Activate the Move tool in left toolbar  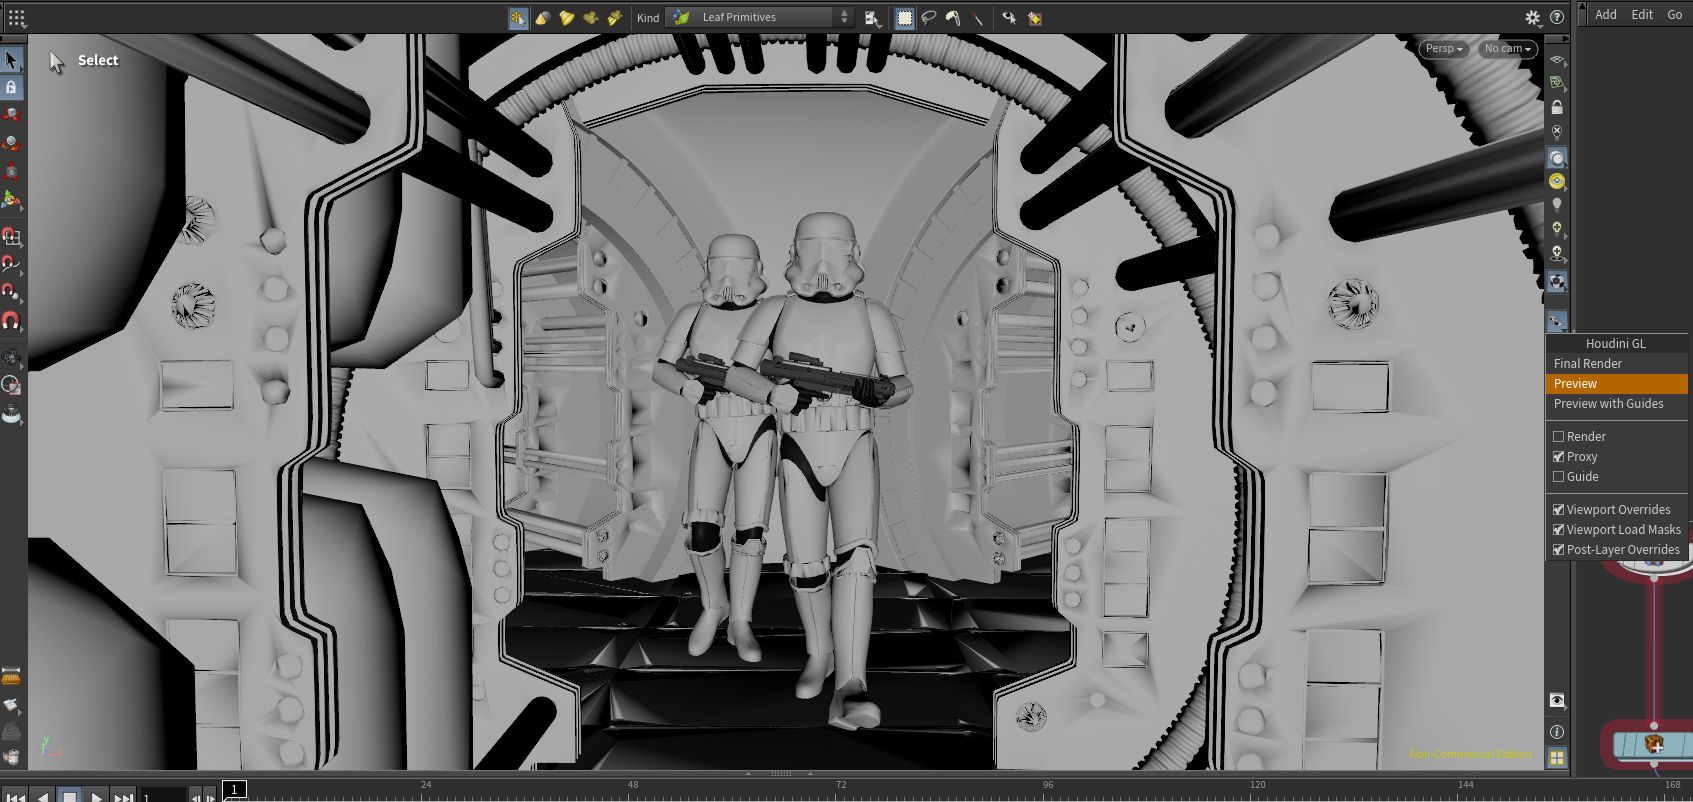click(x=11, y=115)
